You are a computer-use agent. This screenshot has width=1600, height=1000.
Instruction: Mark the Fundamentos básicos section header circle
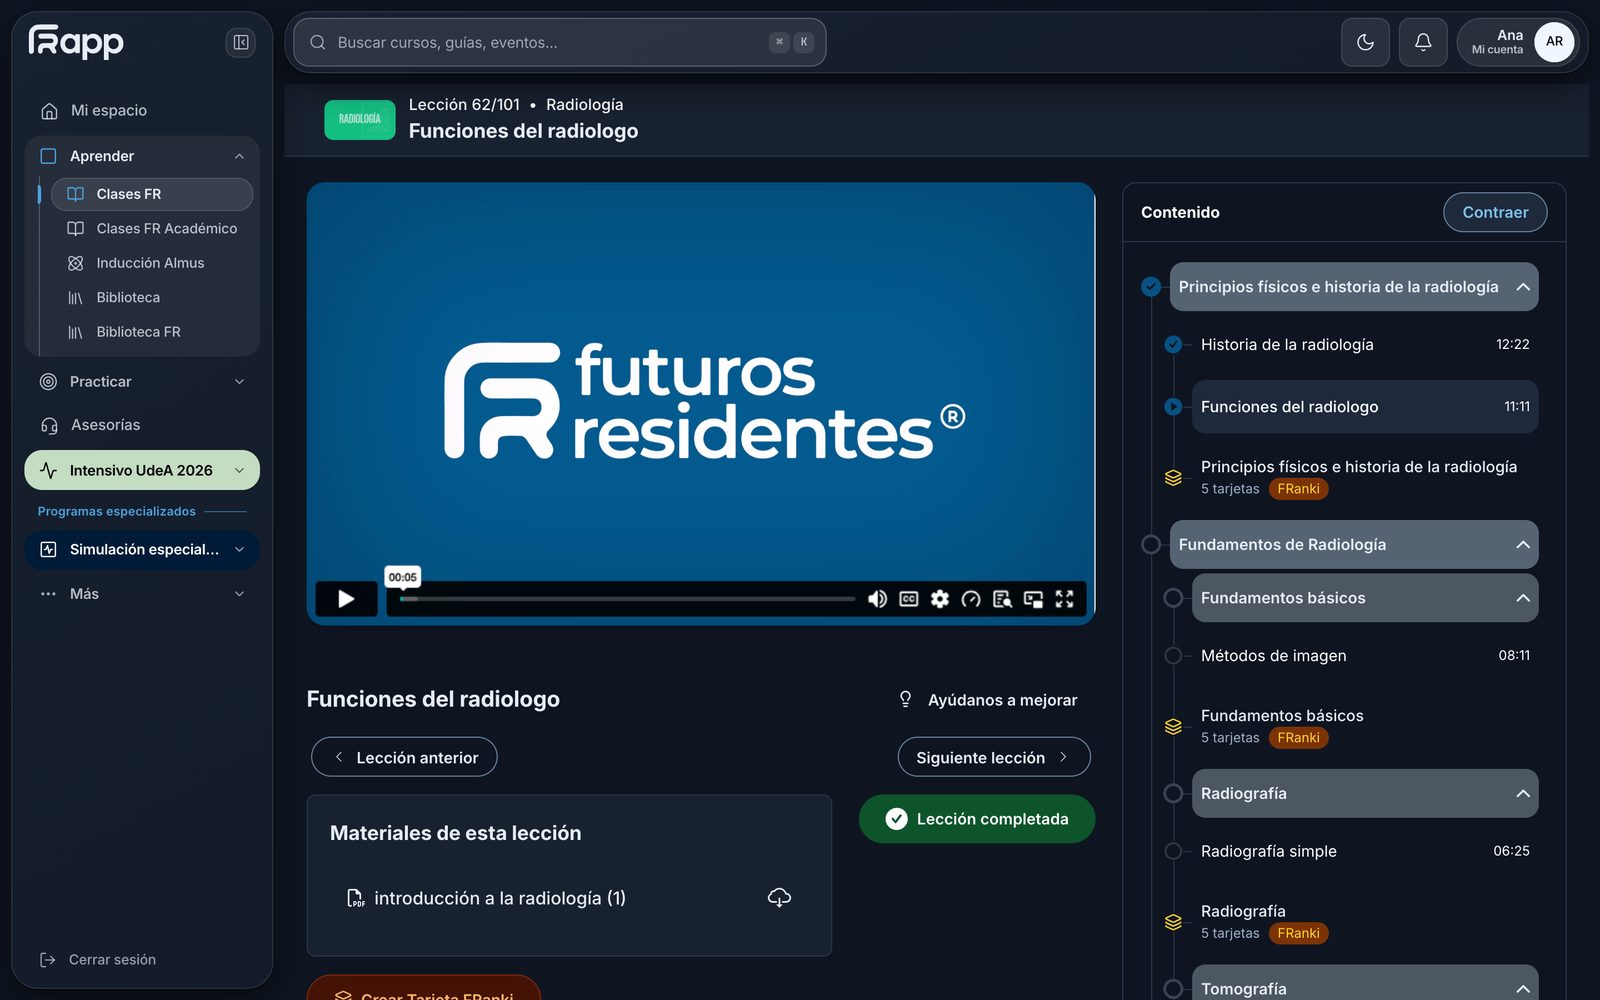point(1173,598)
